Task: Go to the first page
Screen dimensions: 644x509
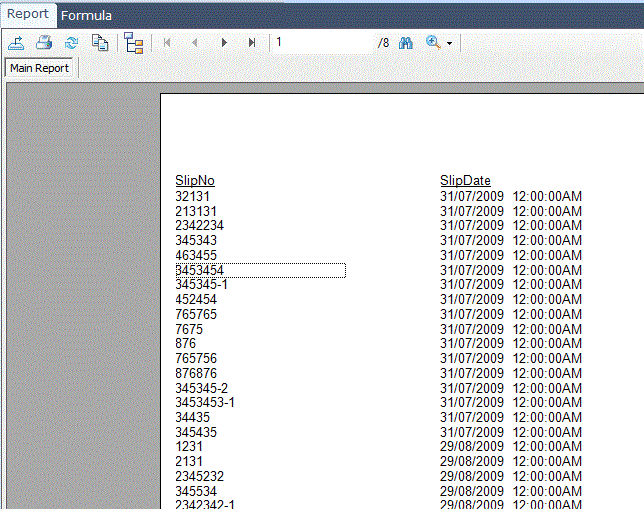Action: (167, 43)
